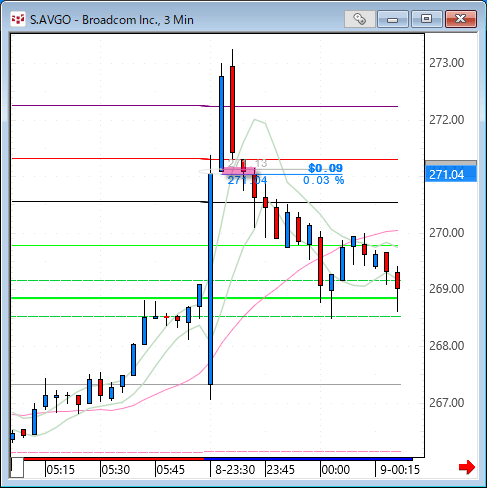The width and height of the screenshot is (487, 488).
Task: Click the chart link chain icon
Action: pos(360,19)
